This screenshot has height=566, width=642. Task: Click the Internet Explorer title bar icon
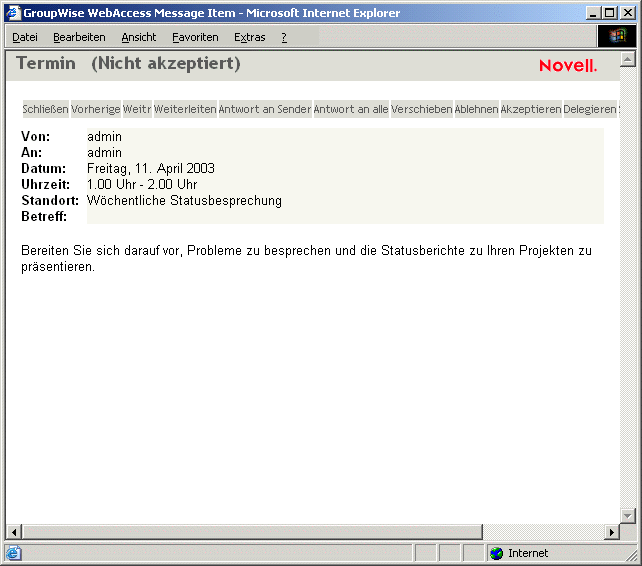pos(13,13)
